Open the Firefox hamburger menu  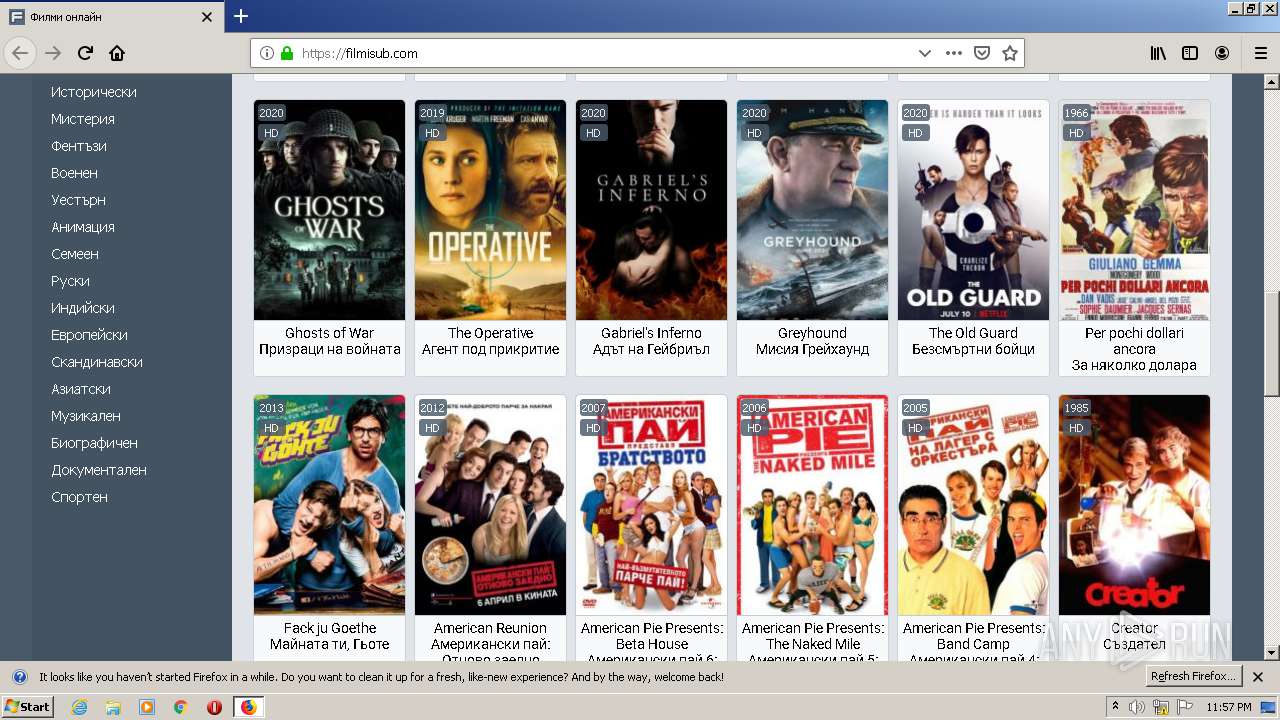click(1260, 53)
